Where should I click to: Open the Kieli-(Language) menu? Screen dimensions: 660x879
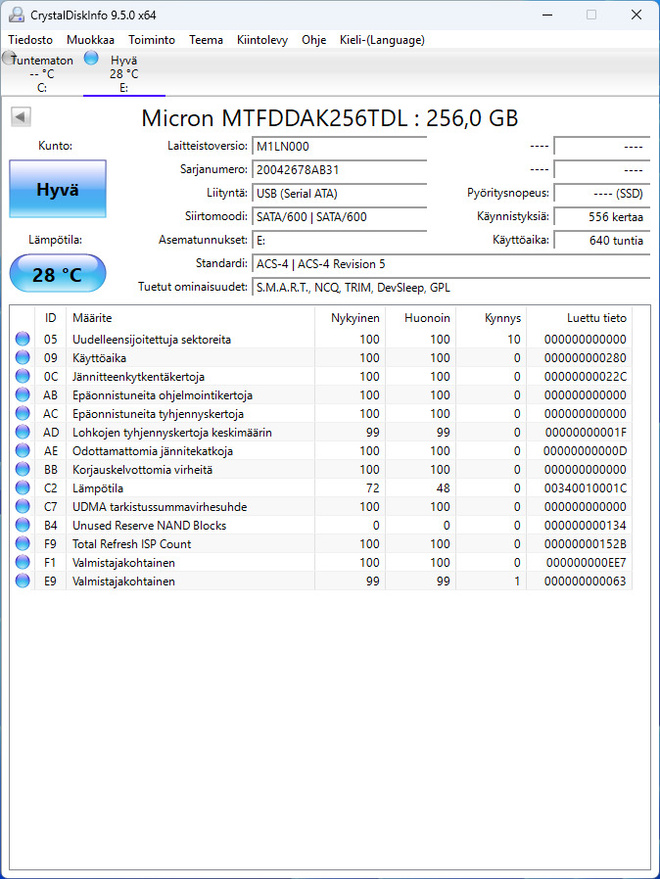tap(382, 40)
